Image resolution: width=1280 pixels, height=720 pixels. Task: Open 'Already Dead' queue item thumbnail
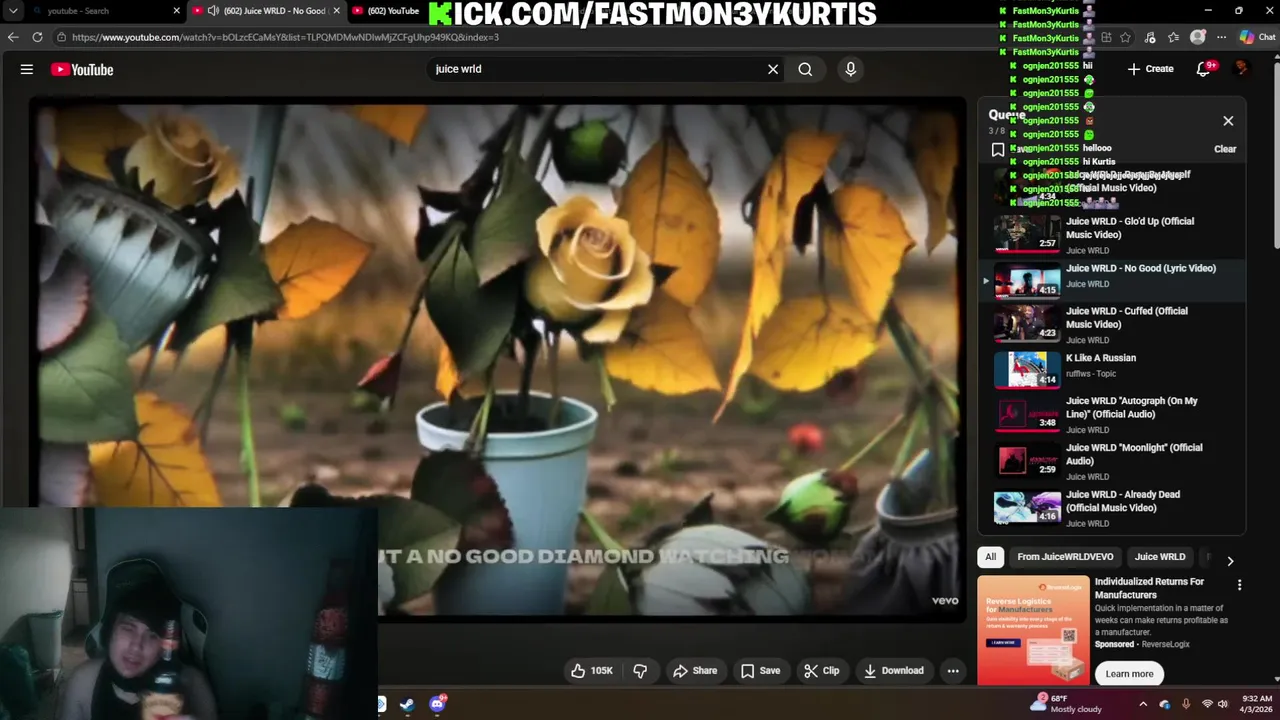[x=1027, y=507]
